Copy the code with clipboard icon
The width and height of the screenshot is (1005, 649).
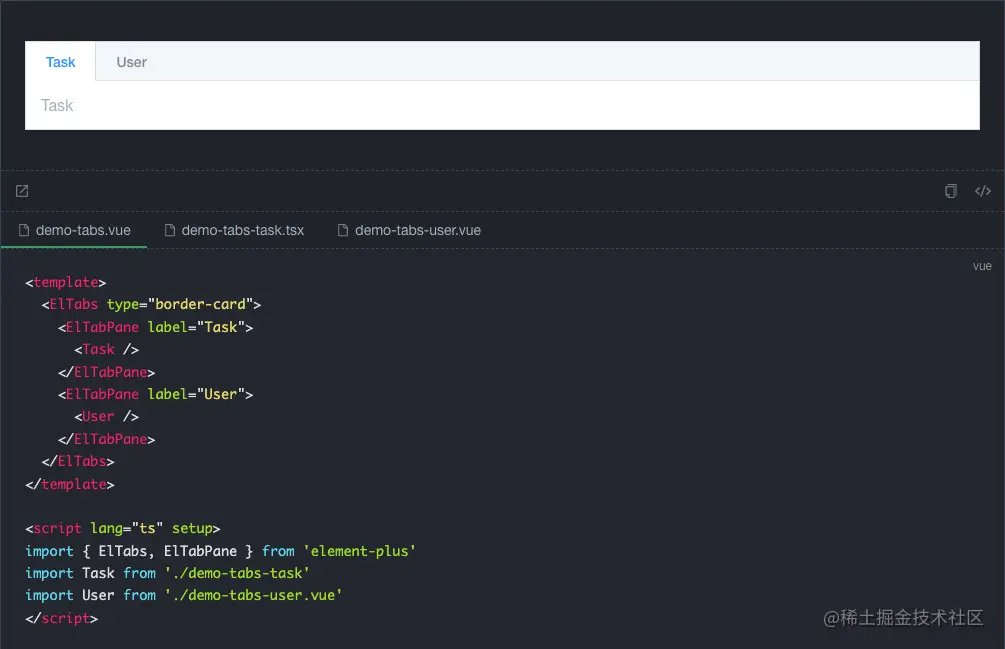click(951, 191)
